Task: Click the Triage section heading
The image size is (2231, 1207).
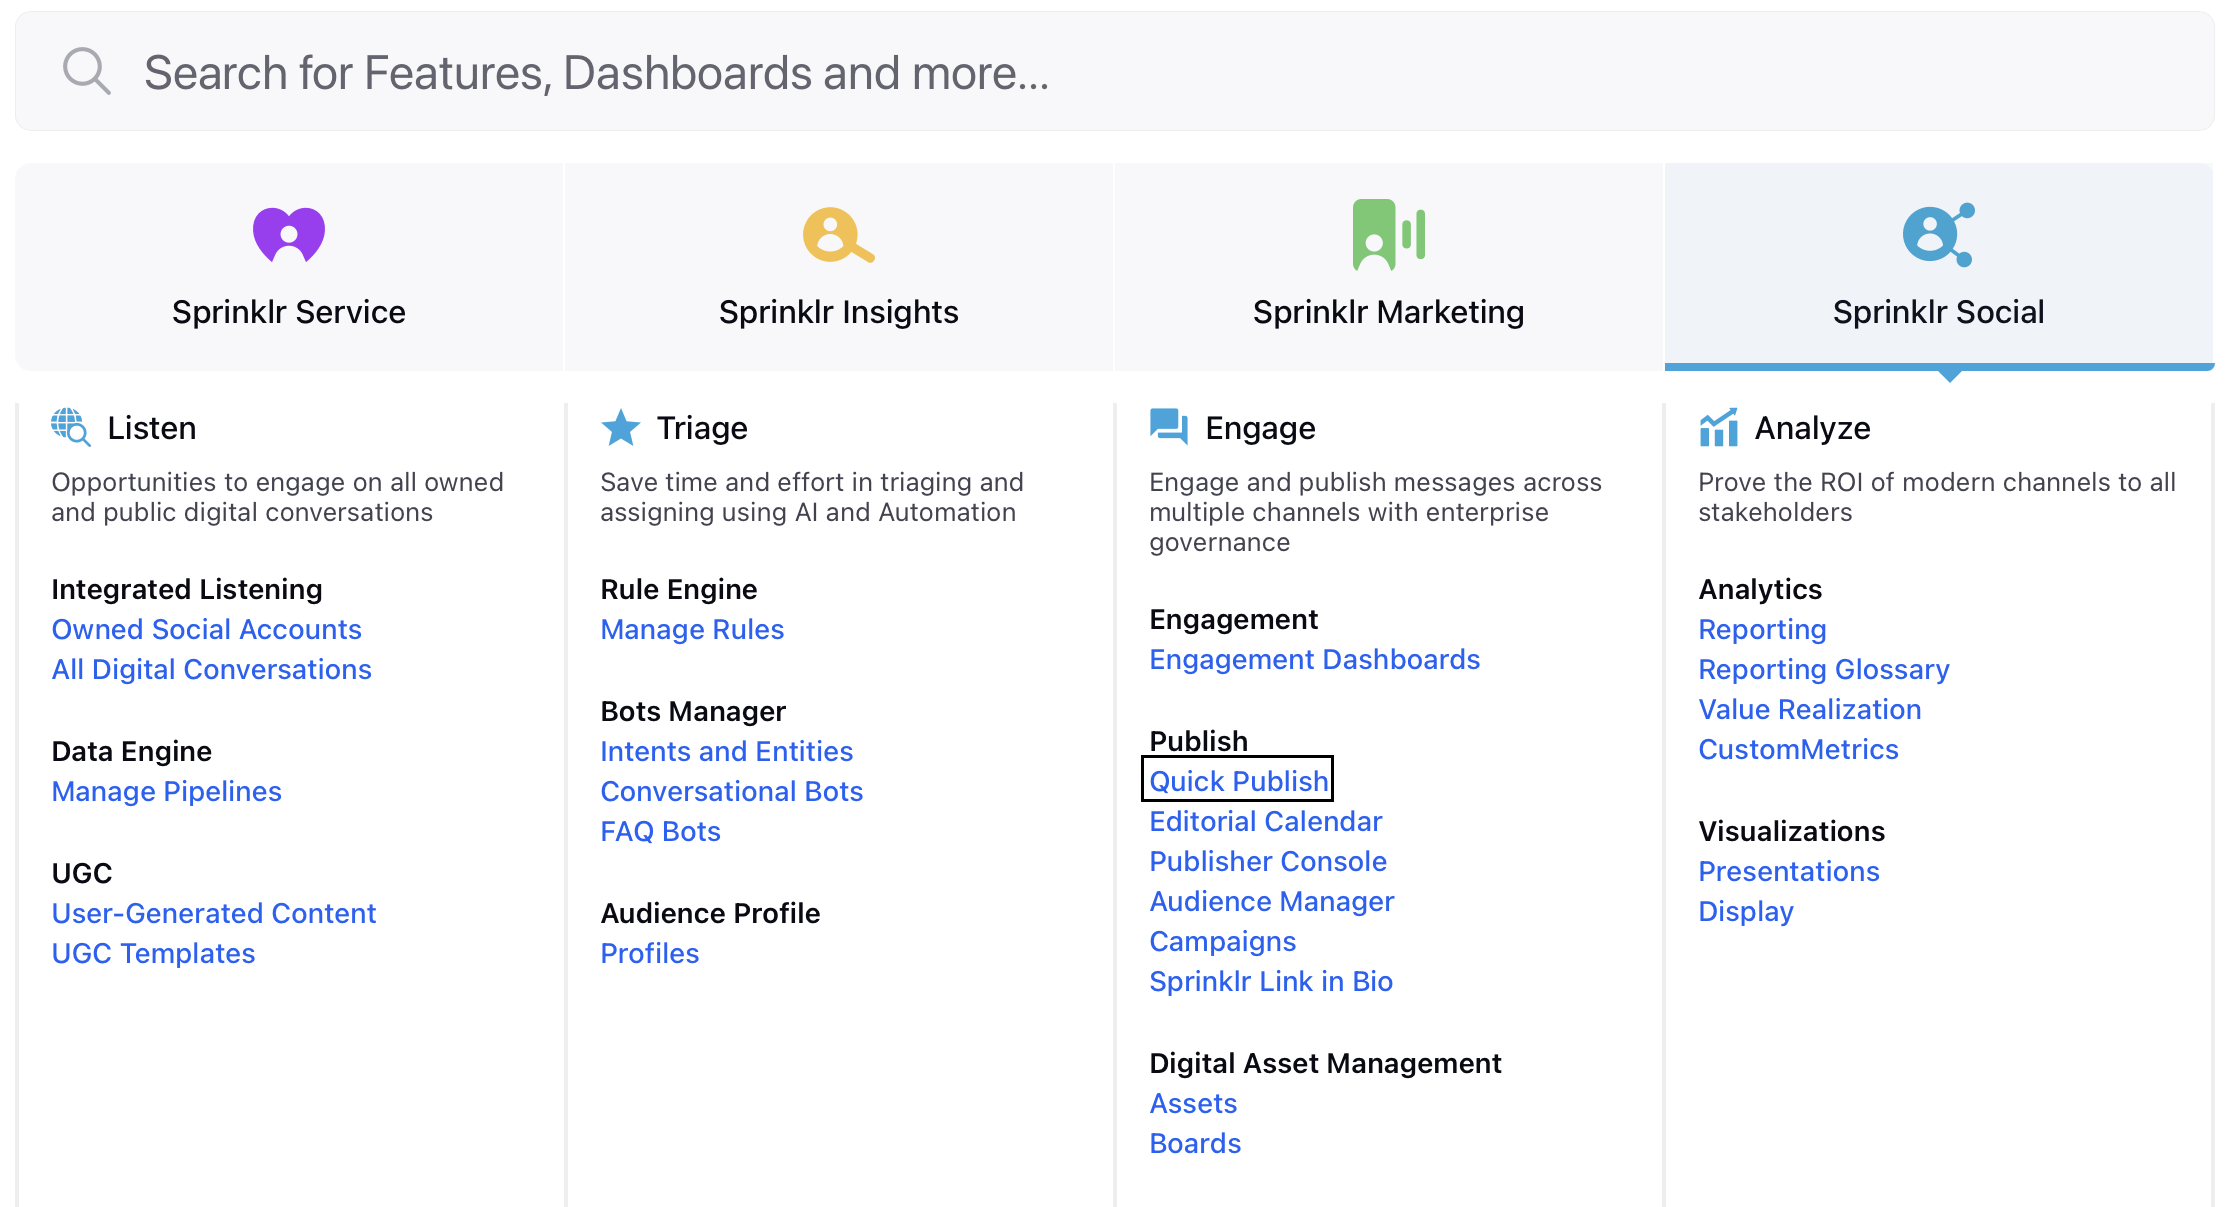Action: [x=702, y=427]
